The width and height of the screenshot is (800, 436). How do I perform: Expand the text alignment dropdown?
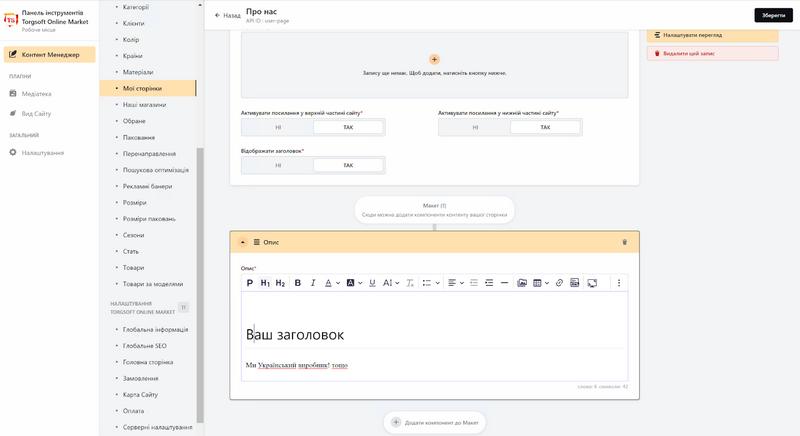(x=462, y=283)
